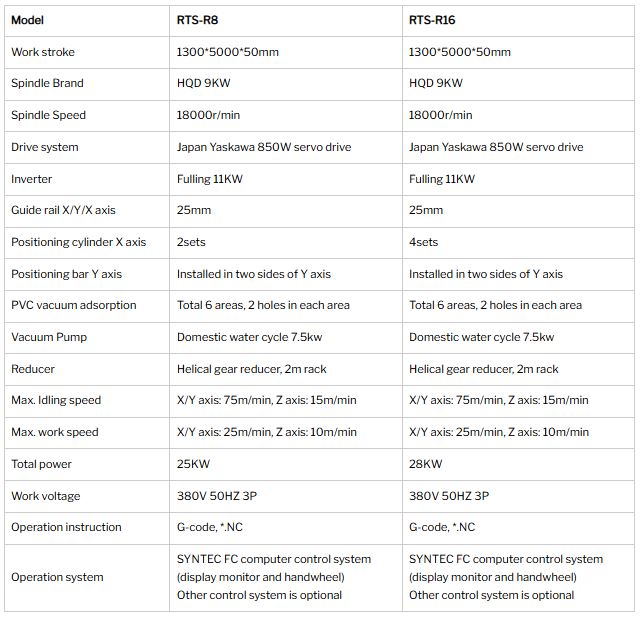
Task: Click Fulling 11KW in the RTS-R8 column
Action: 209,179
